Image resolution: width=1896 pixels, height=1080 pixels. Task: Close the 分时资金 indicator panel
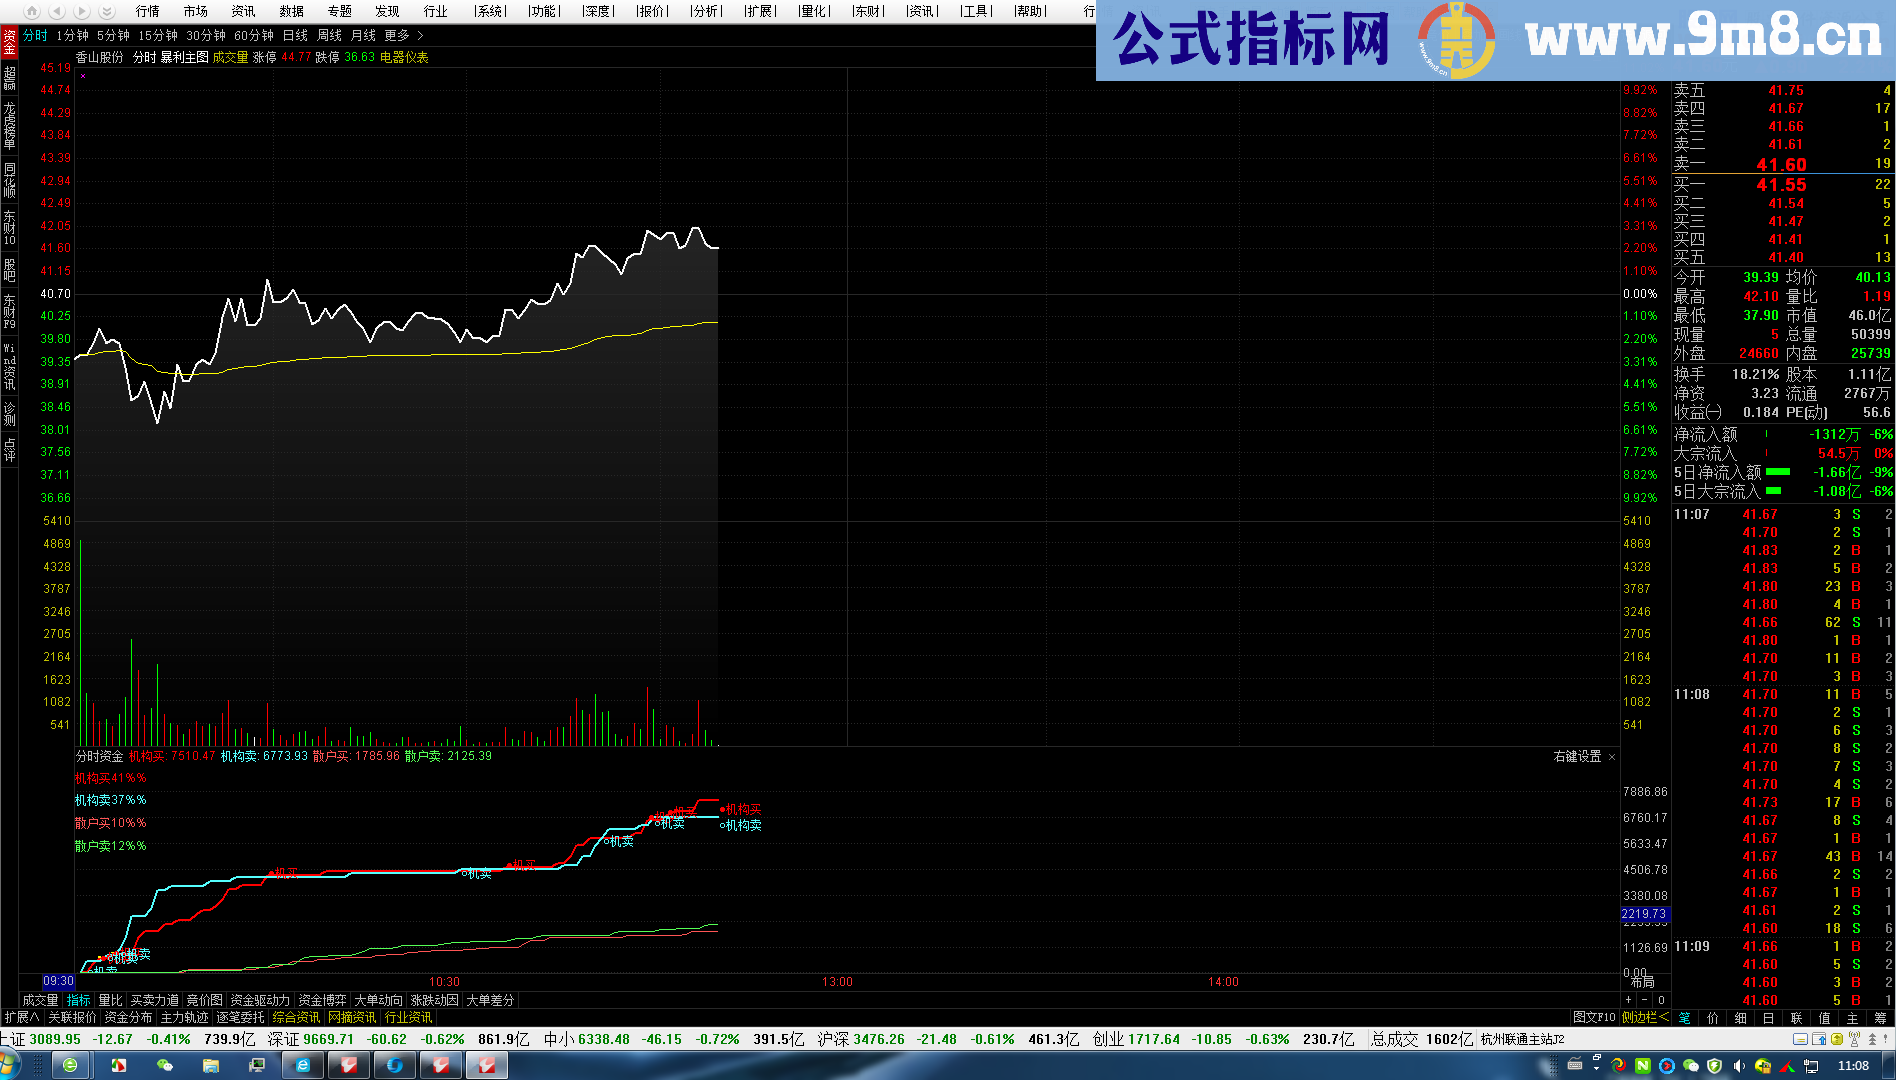pos(1612,757)
